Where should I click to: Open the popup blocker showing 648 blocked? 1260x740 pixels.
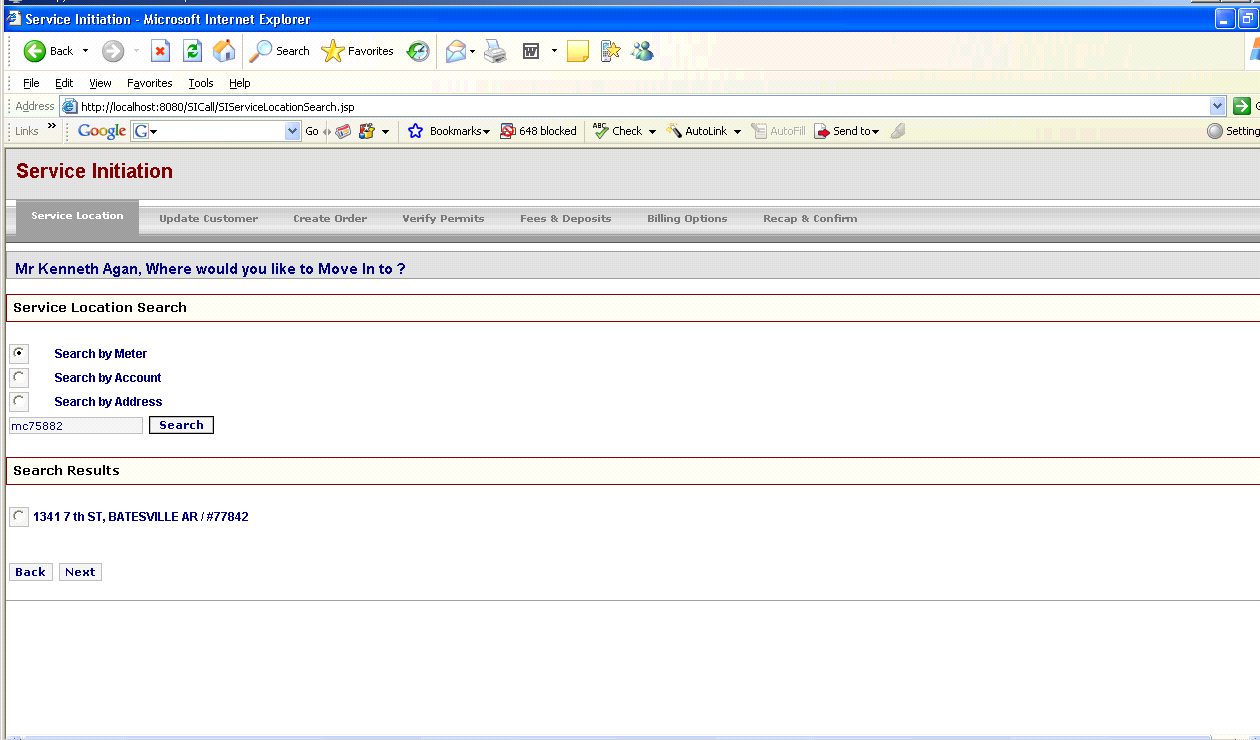(538, 130)
